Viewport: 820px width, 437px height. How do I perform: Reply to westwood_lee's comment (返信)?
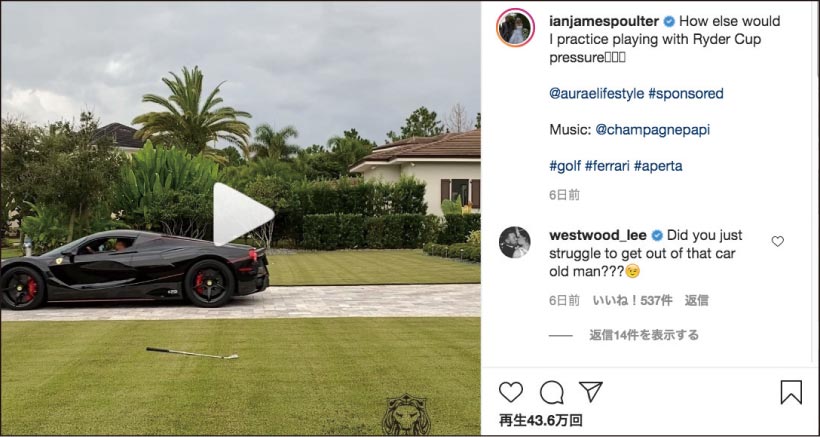pyautogui.click(x=697, y=301)
